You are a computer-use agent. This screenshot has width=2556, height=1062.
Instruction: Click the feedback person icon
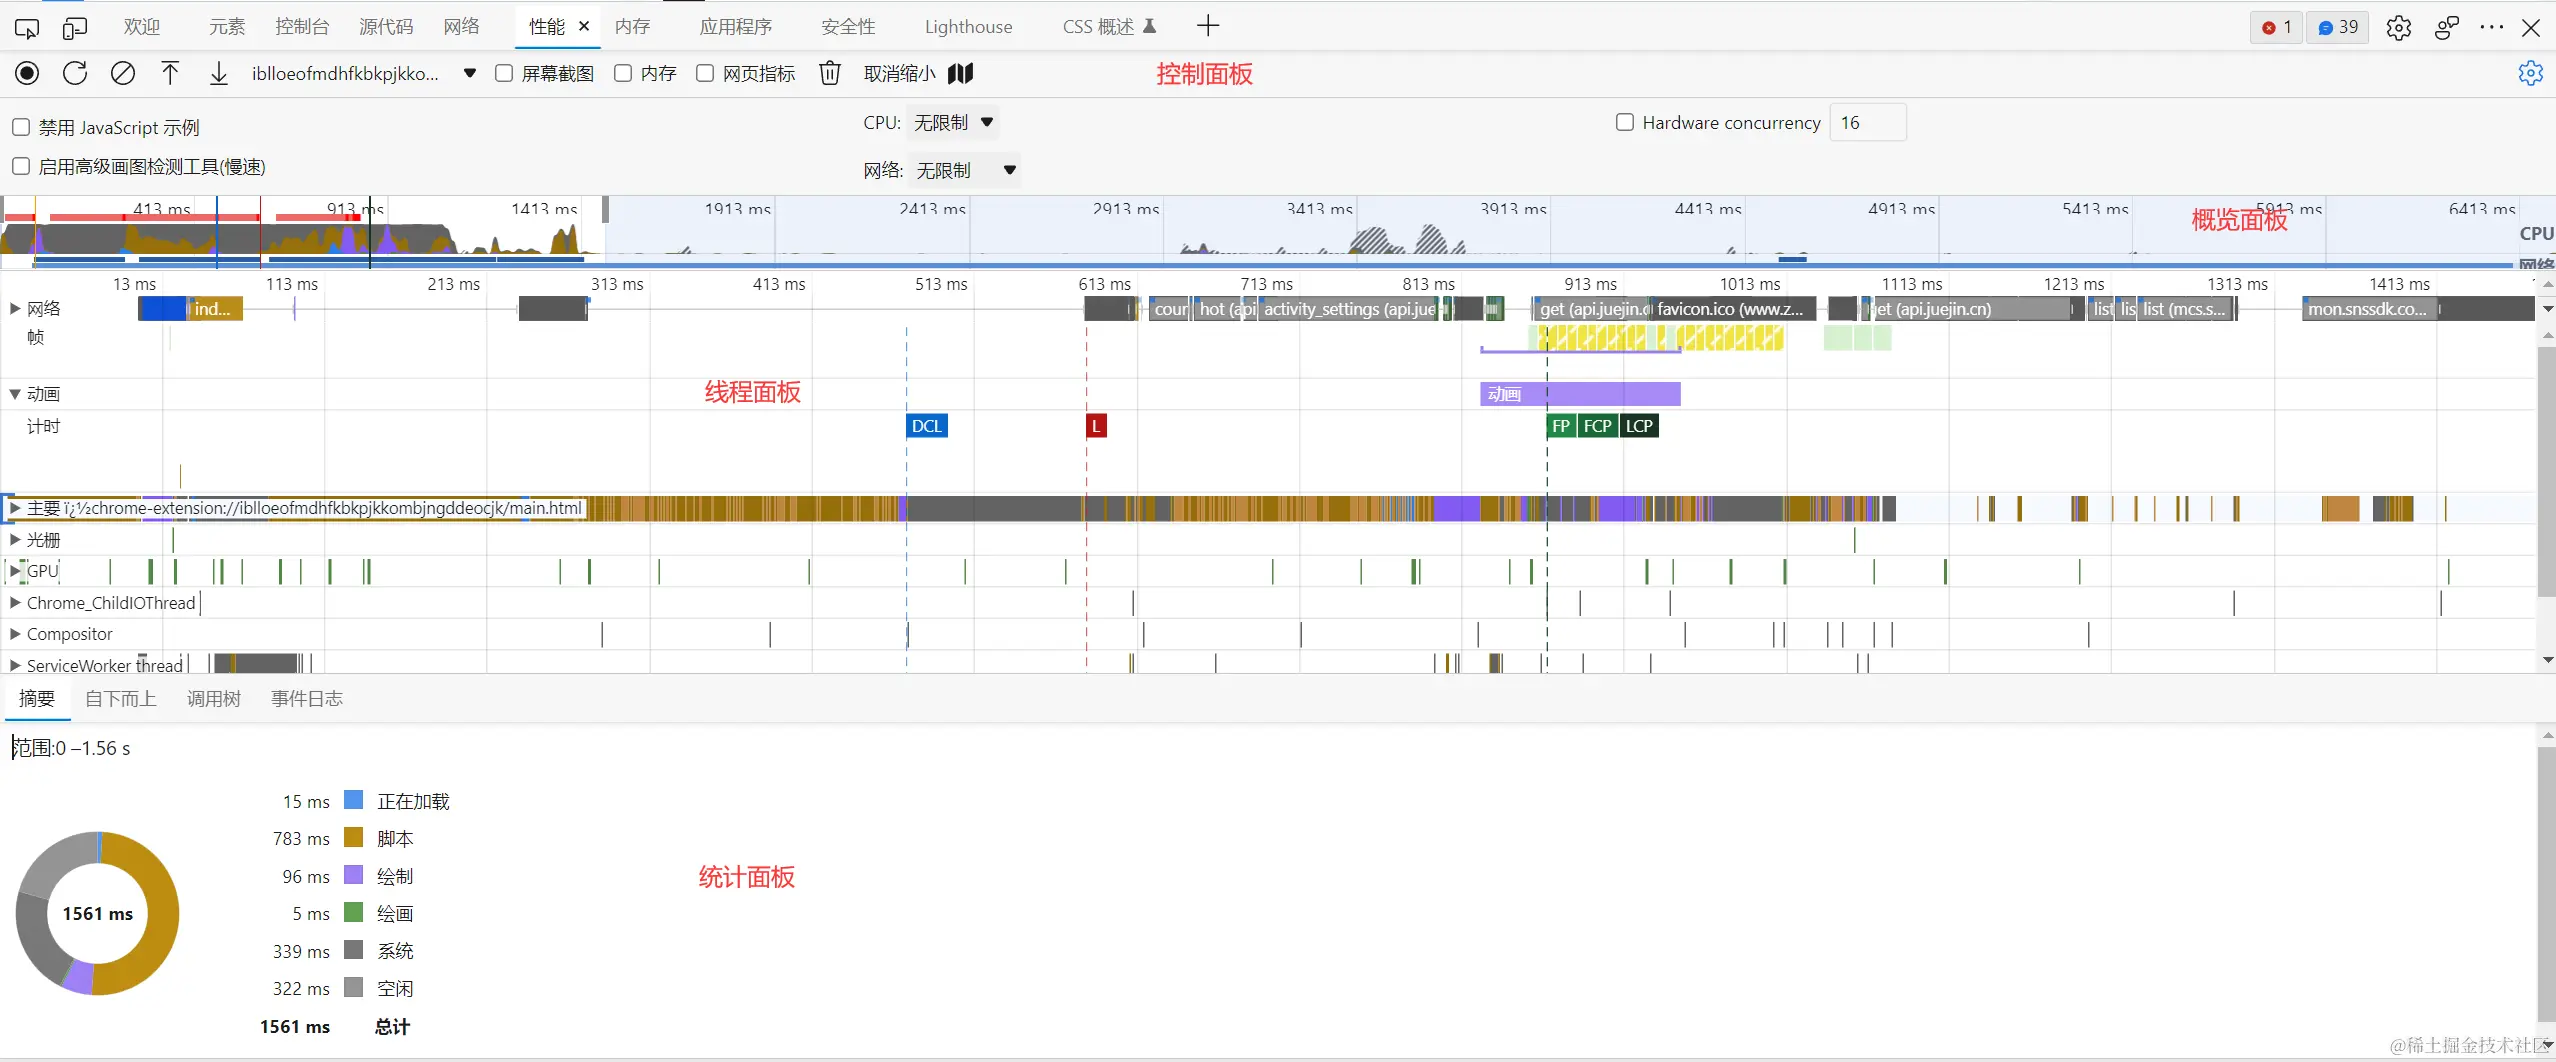pos(2446,27)
